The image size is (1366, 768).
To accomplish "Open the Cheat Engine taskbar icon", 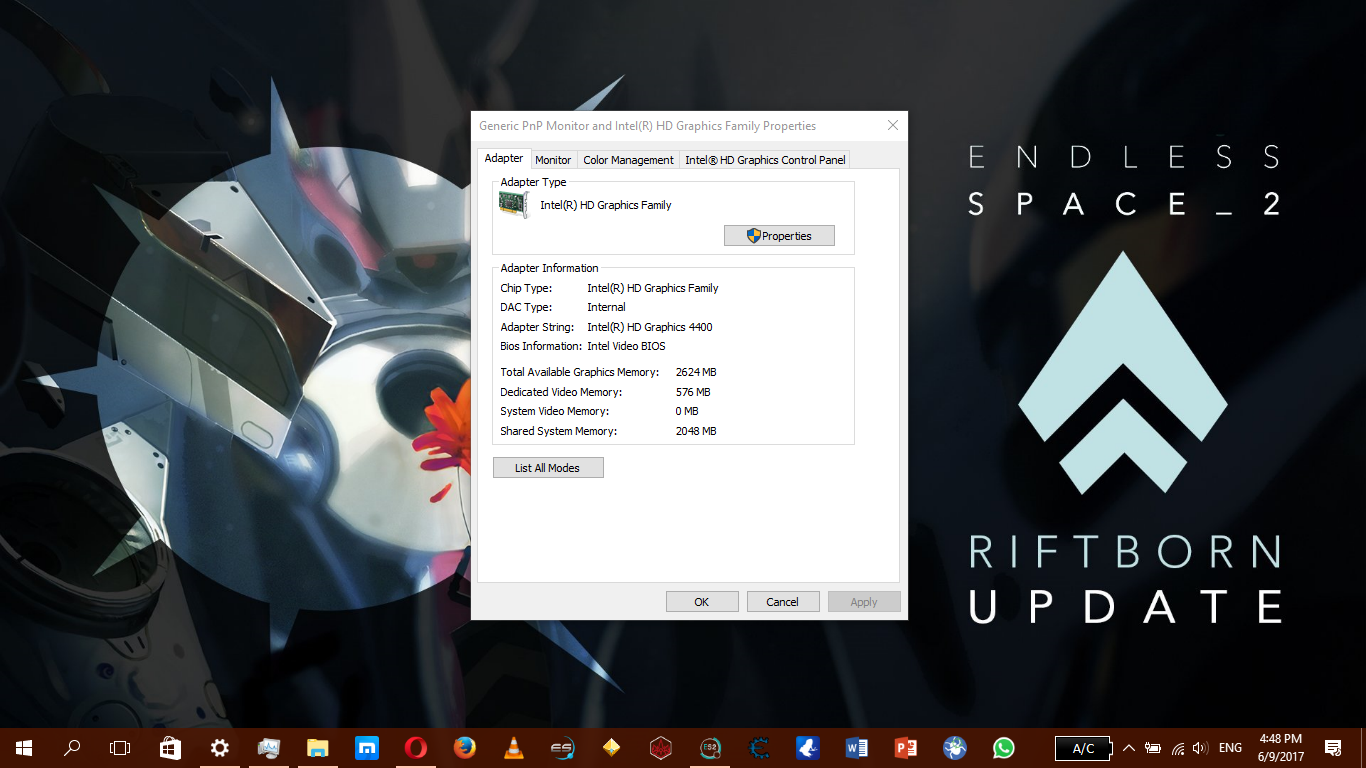I will tap(759, 748).
